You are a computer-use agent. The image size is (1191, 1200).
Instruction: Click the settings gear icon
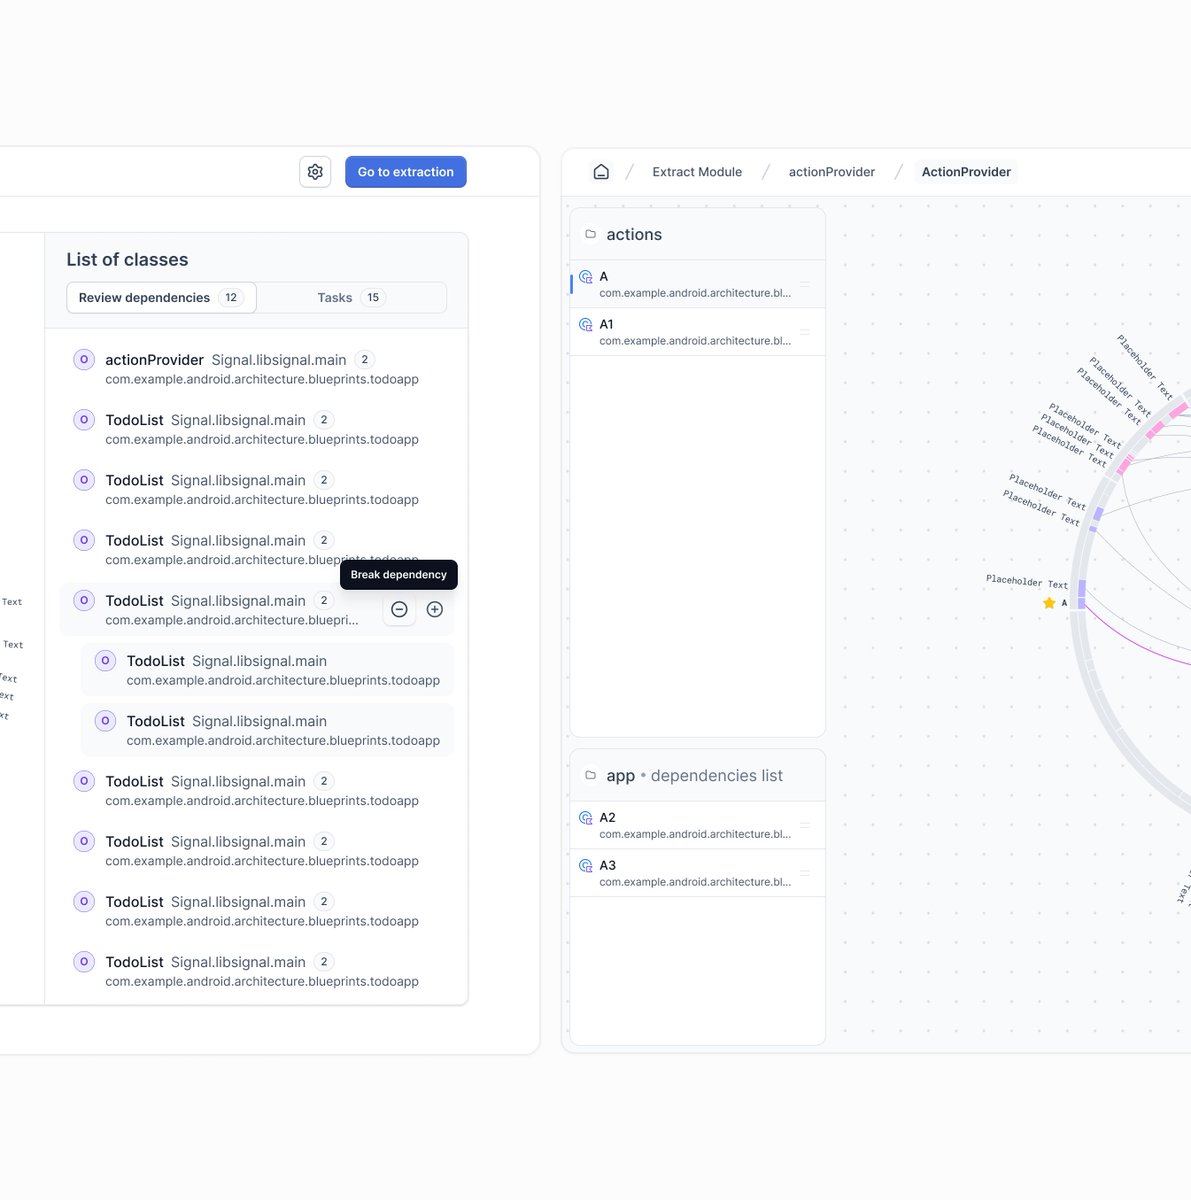pos(315,171)
